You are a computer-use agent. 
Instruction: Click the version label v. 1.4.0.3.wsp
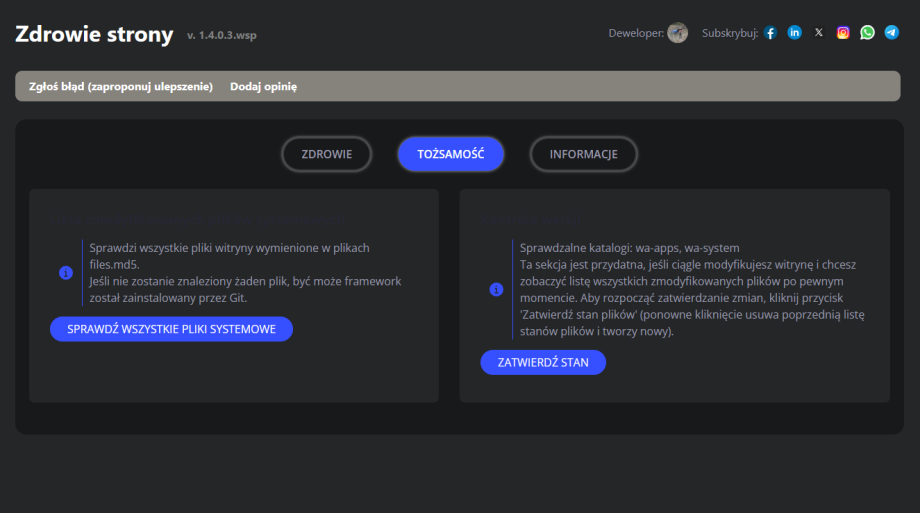point(228,36)
